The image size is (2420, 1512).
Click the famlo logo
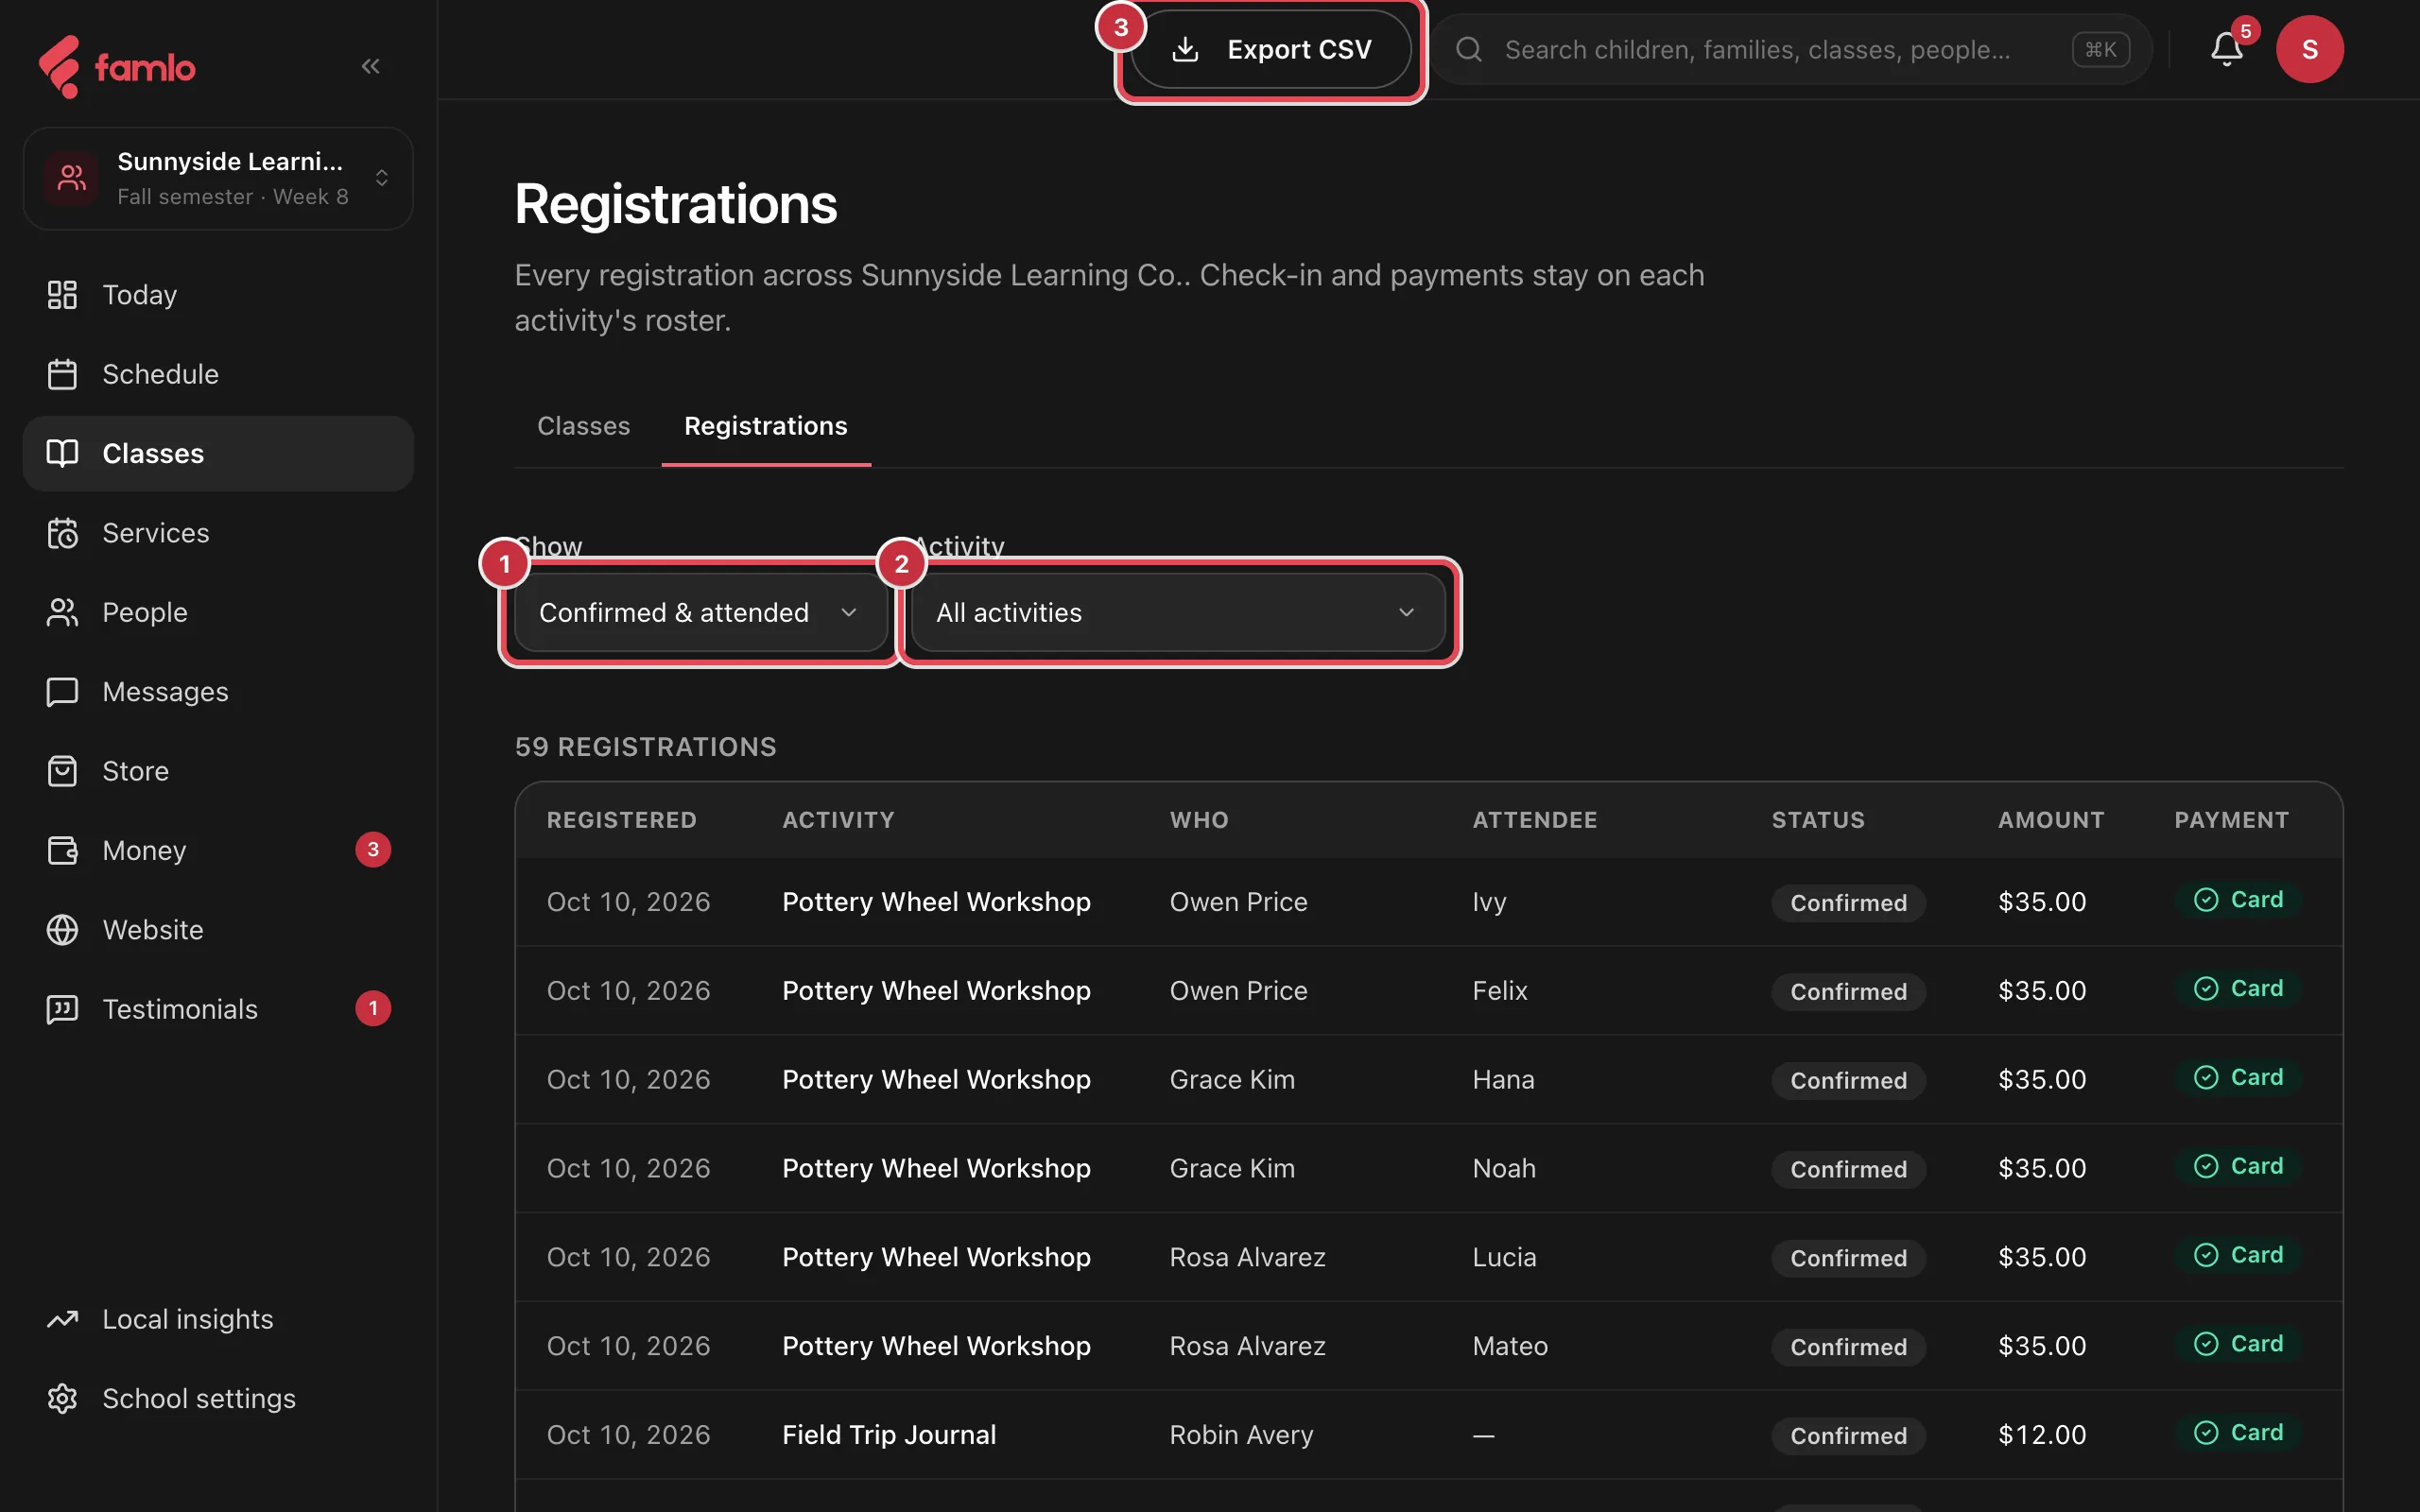116,67
